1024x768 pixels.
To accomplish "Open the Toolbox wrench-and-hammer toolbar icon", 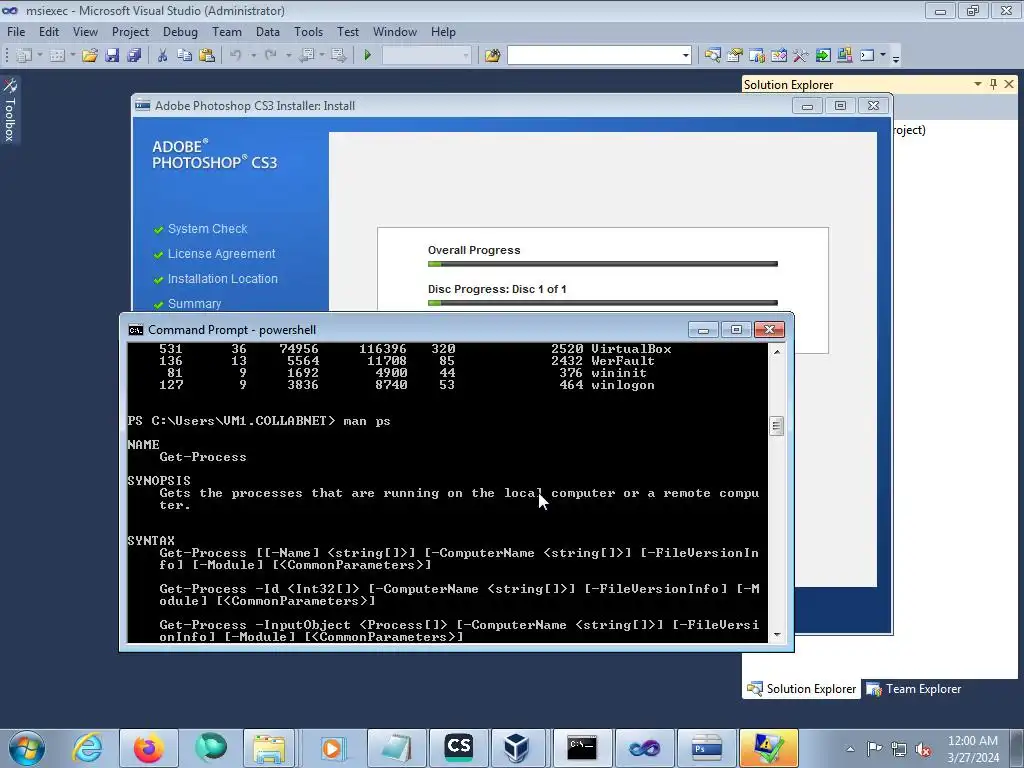I will (801, 56).
